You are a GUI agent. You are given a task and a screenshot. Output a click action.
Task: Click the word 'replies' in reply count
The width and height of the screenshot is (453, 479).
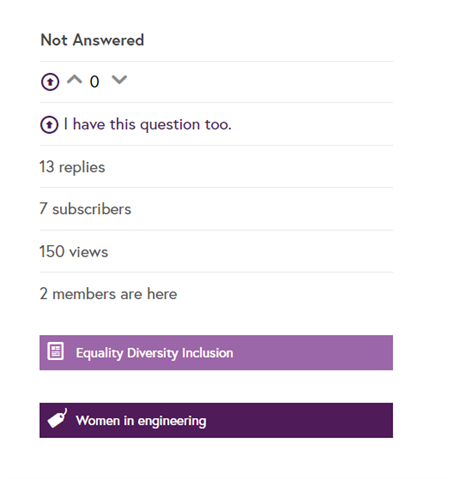coord(82,168)
